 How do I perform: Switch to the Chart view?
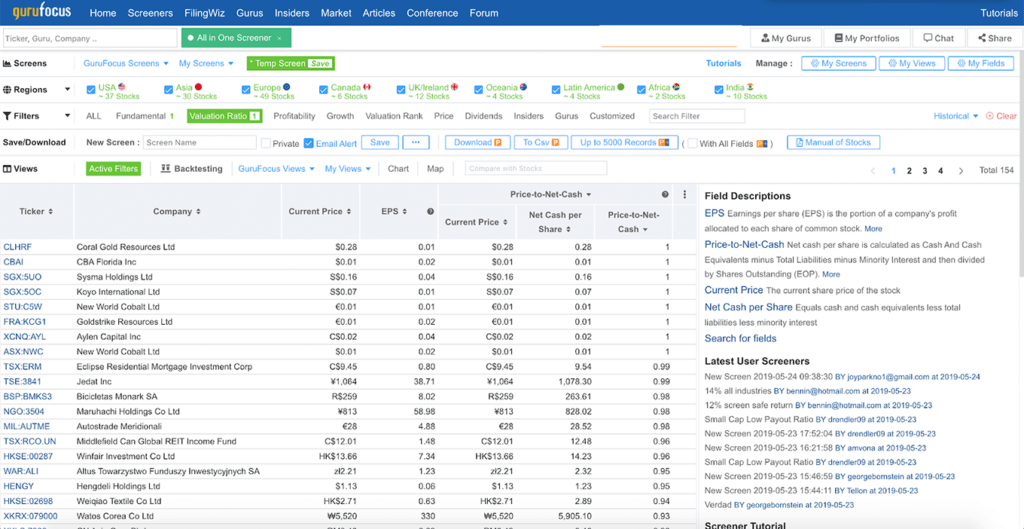click(398, 169)
